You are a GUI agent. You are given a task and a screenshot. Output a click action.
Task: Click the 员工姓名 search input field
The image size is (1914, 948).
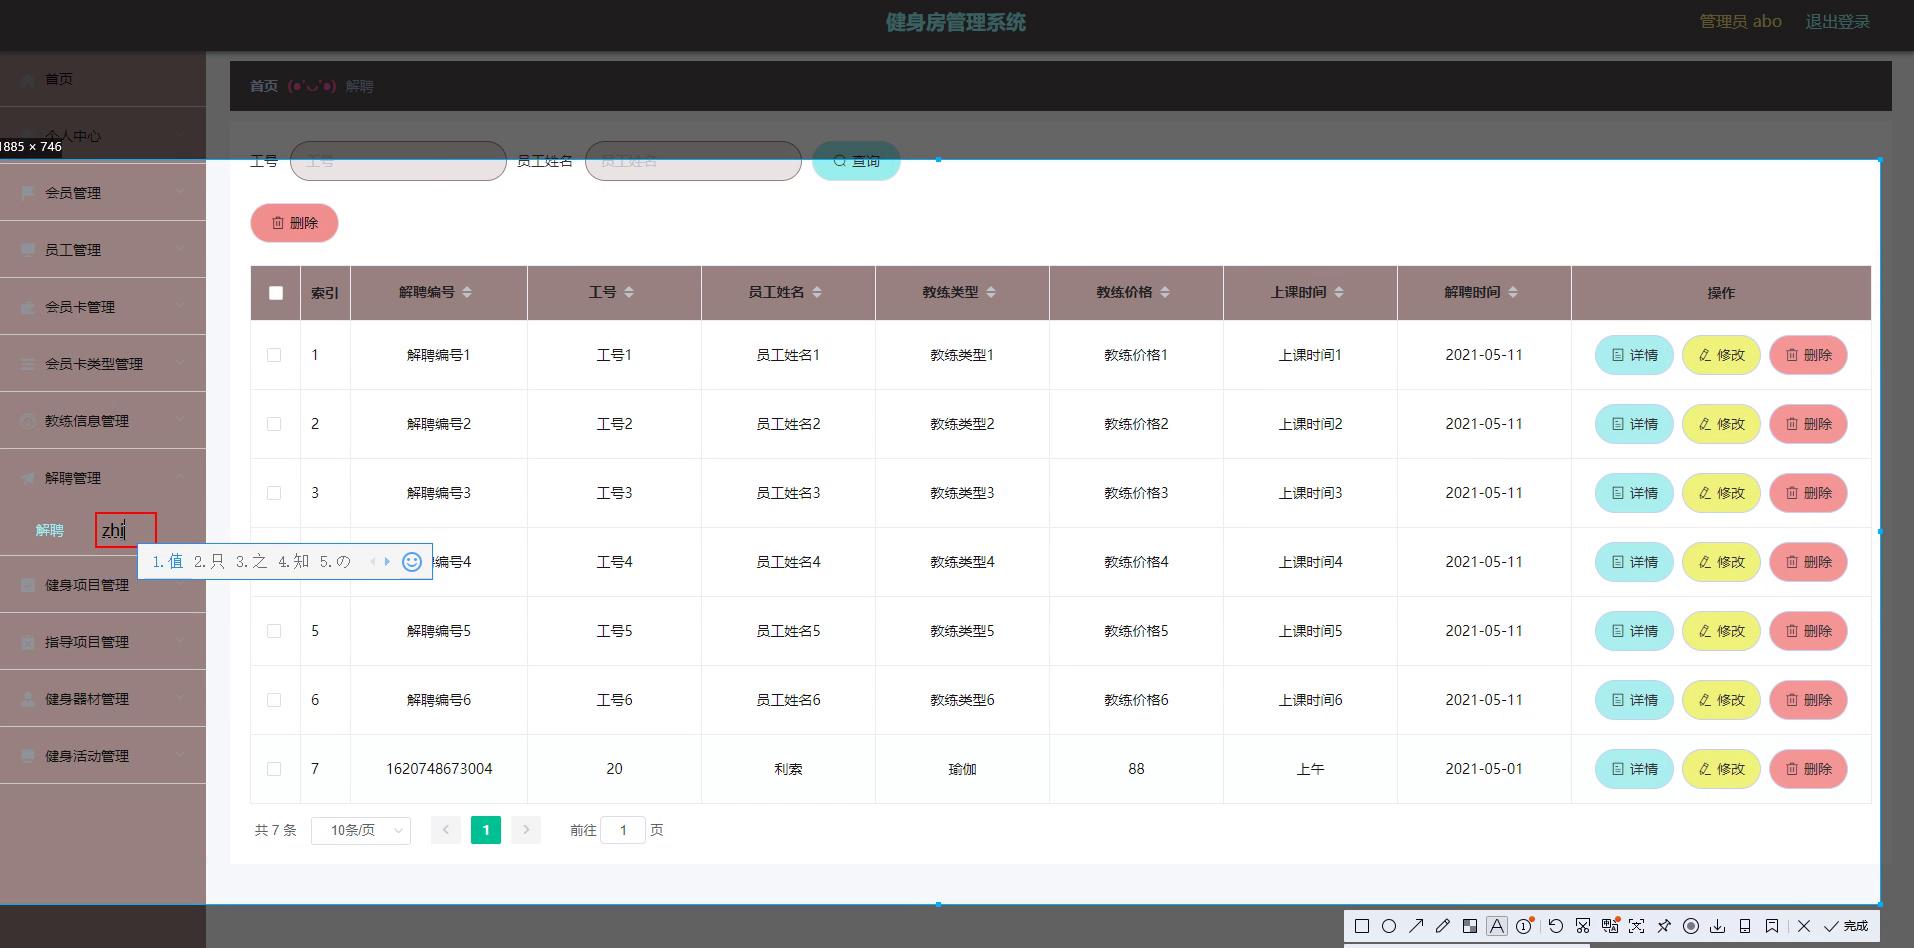tap(693, 161)
